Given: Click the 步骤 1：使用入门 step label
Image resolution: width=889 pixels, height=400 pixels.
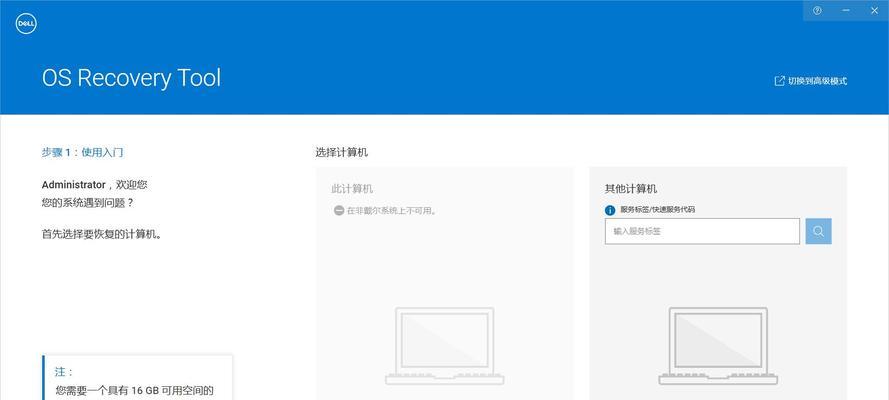Looking at the screenshot, I should coord(82,152).
